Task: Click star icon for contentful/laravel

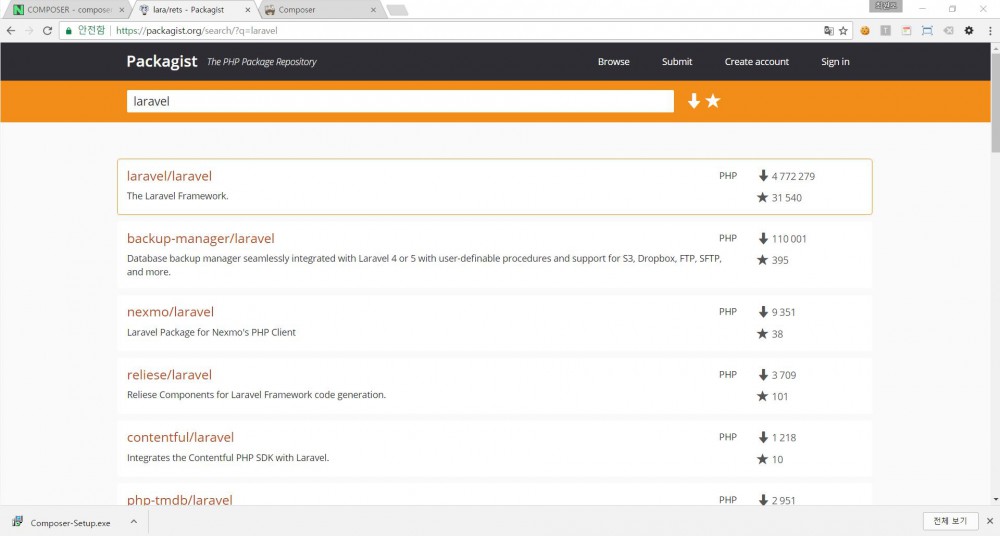Action: [x=762, y=459]
